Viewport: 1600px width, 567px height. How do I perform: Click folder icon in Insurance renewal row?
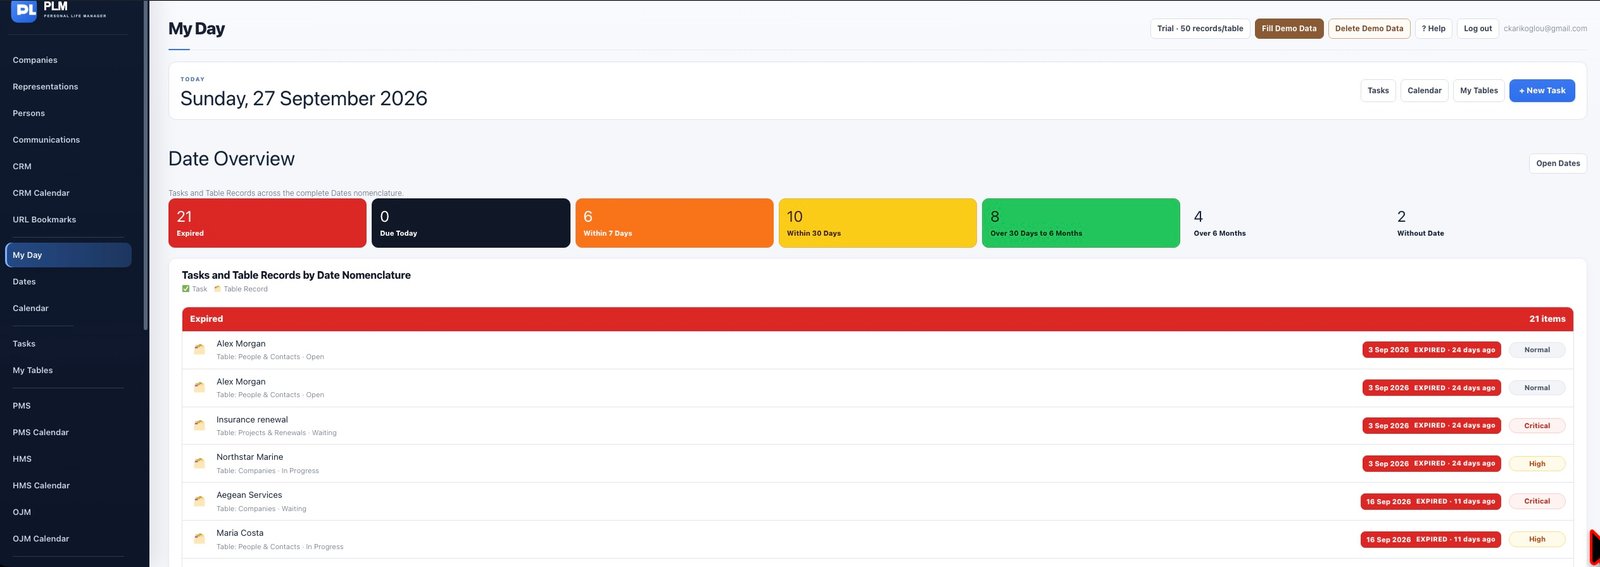point(199,425)
